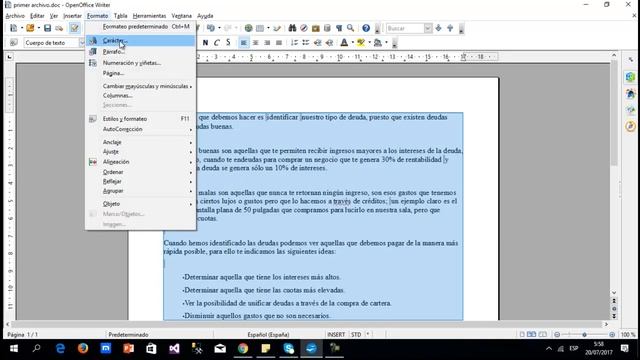This screenshot has width=640, height=360.
Task: Apply highlighting color marker
Action: pos(360,42)
